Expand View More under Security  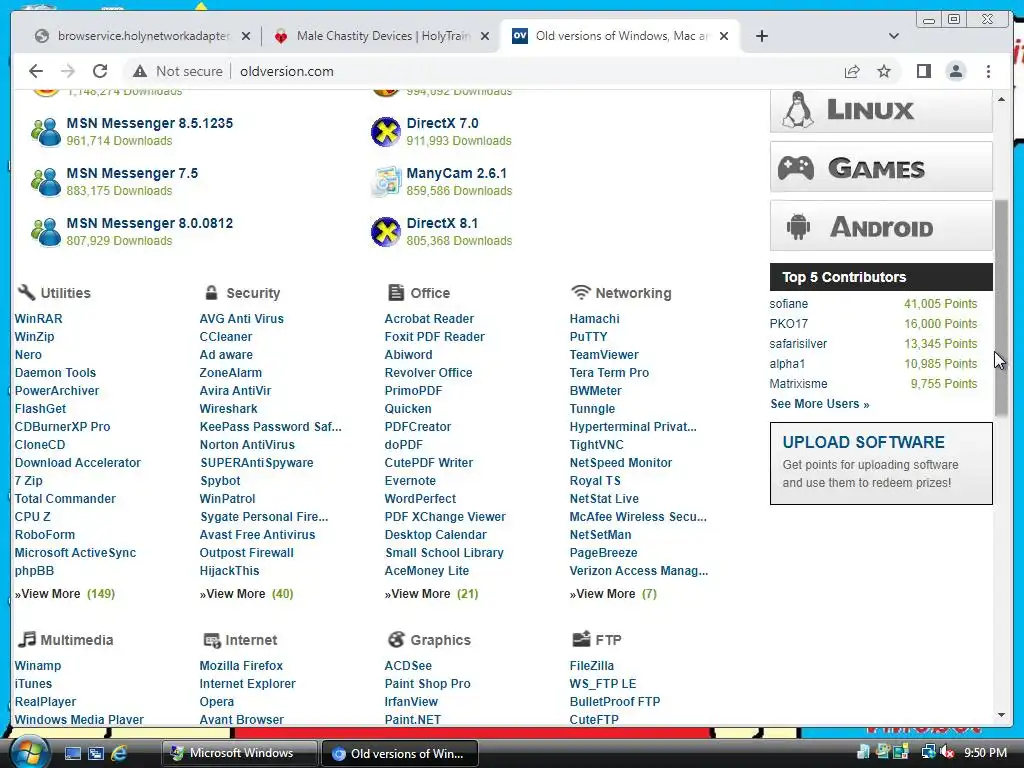point(246,594)
